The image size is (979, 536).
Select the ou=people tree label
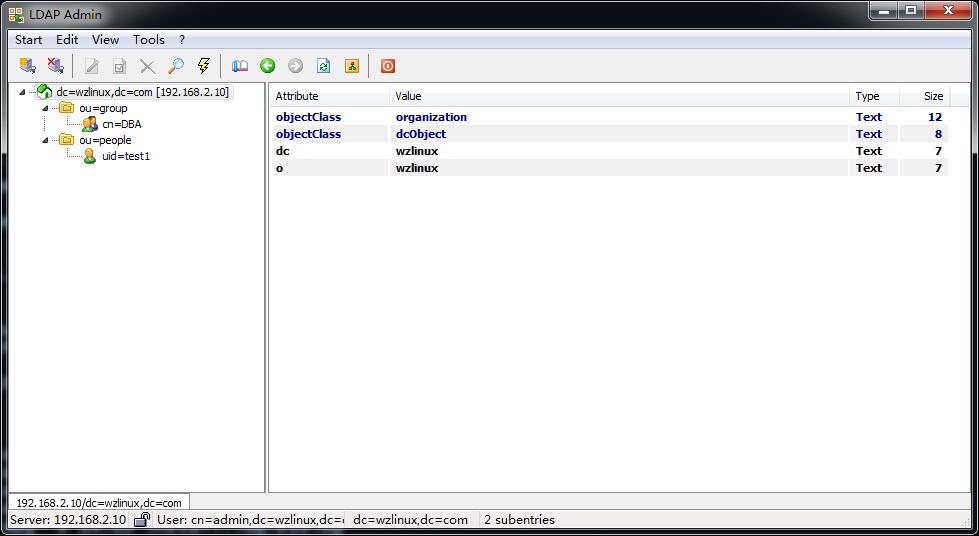coord(105,140)
